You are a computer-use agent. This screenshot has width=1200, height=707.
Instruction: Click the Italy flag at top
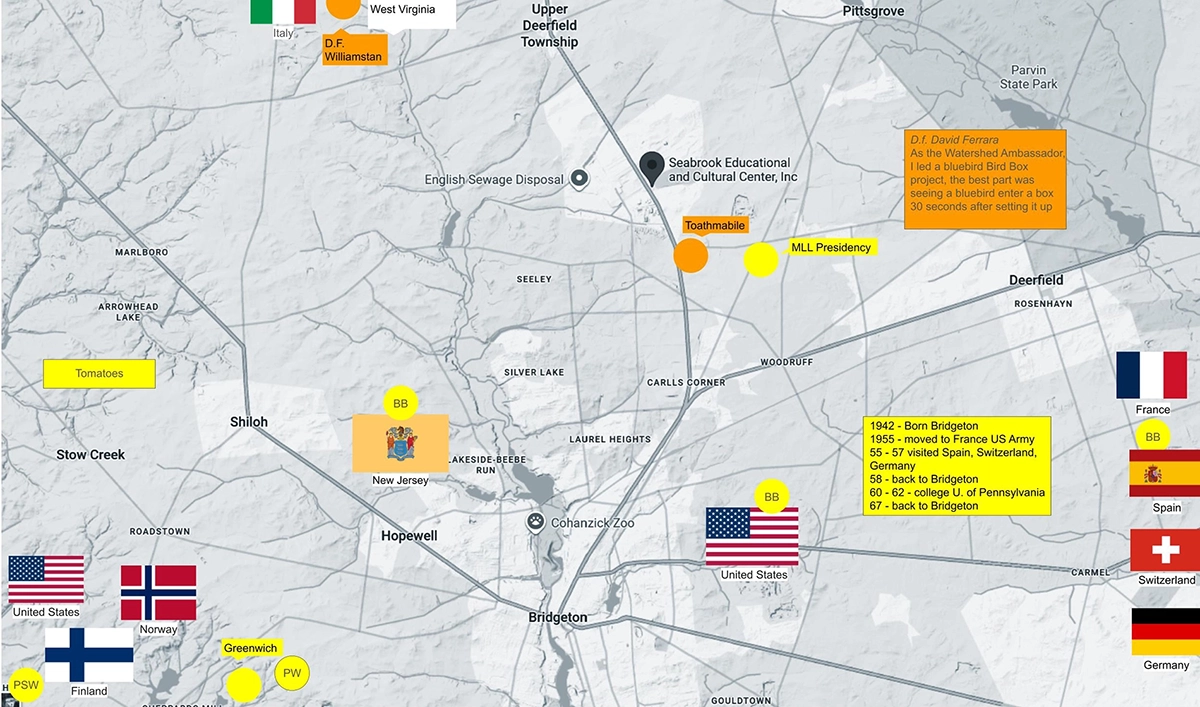(x=283, y=12)
